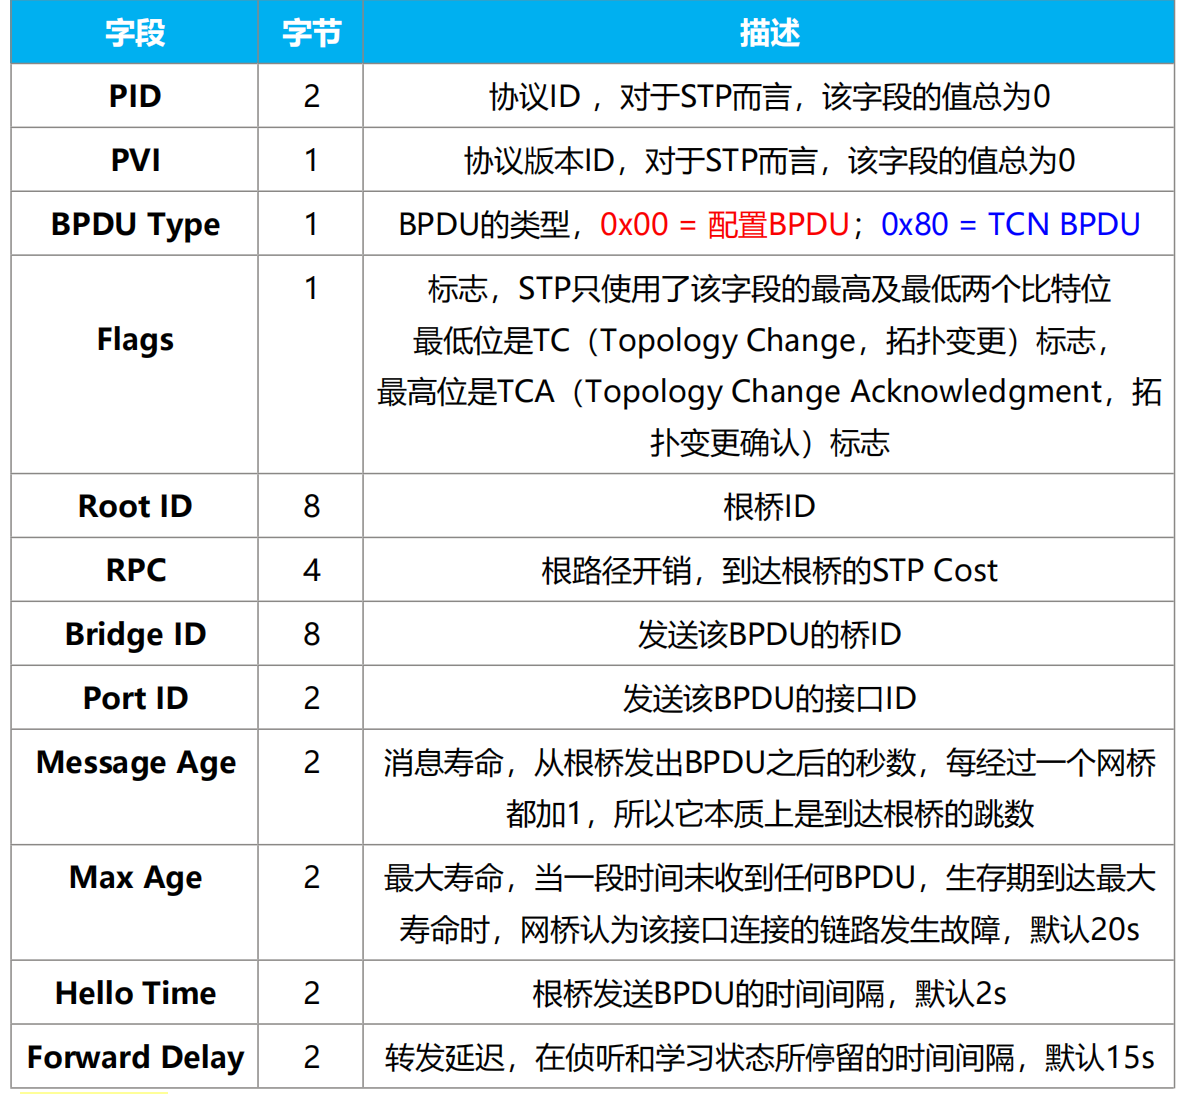This screenshot has width=1180, height=1094.
Task: Select the Port ID field cell
Action: point(135,698)
